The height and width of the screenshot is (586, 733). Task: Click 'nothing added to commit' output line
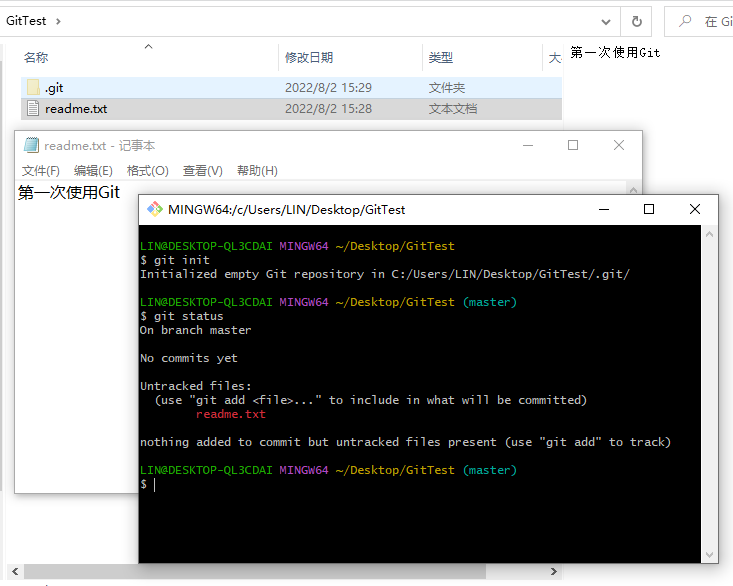[x=405, y=442]
